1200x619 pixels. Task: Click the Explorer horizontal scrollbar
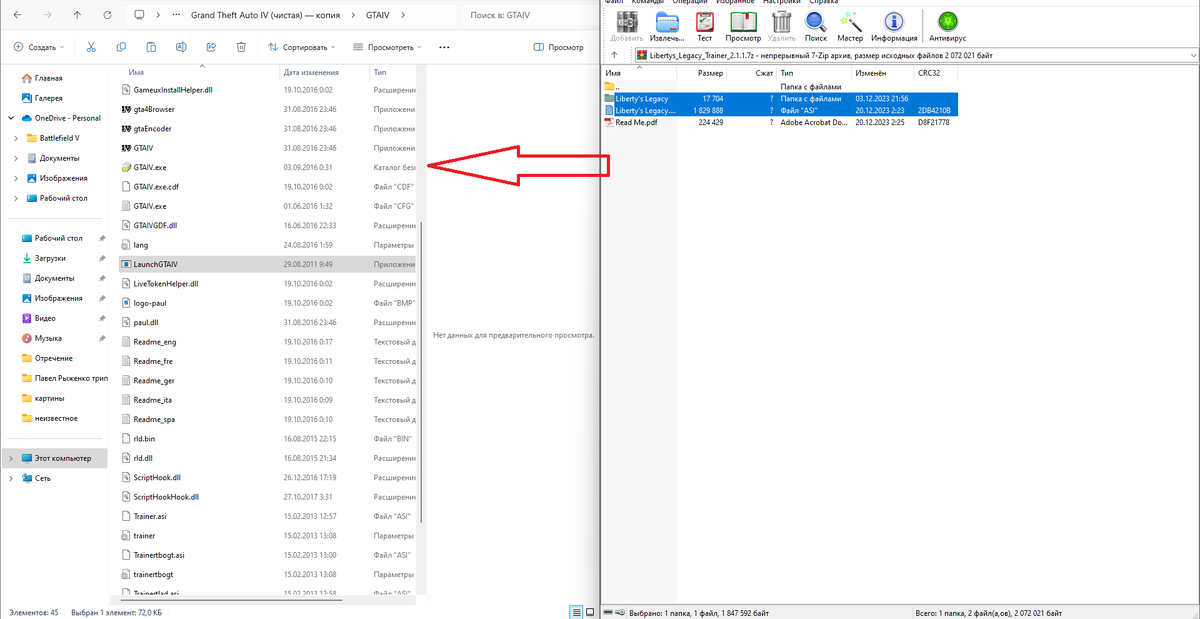coord(230,600)
